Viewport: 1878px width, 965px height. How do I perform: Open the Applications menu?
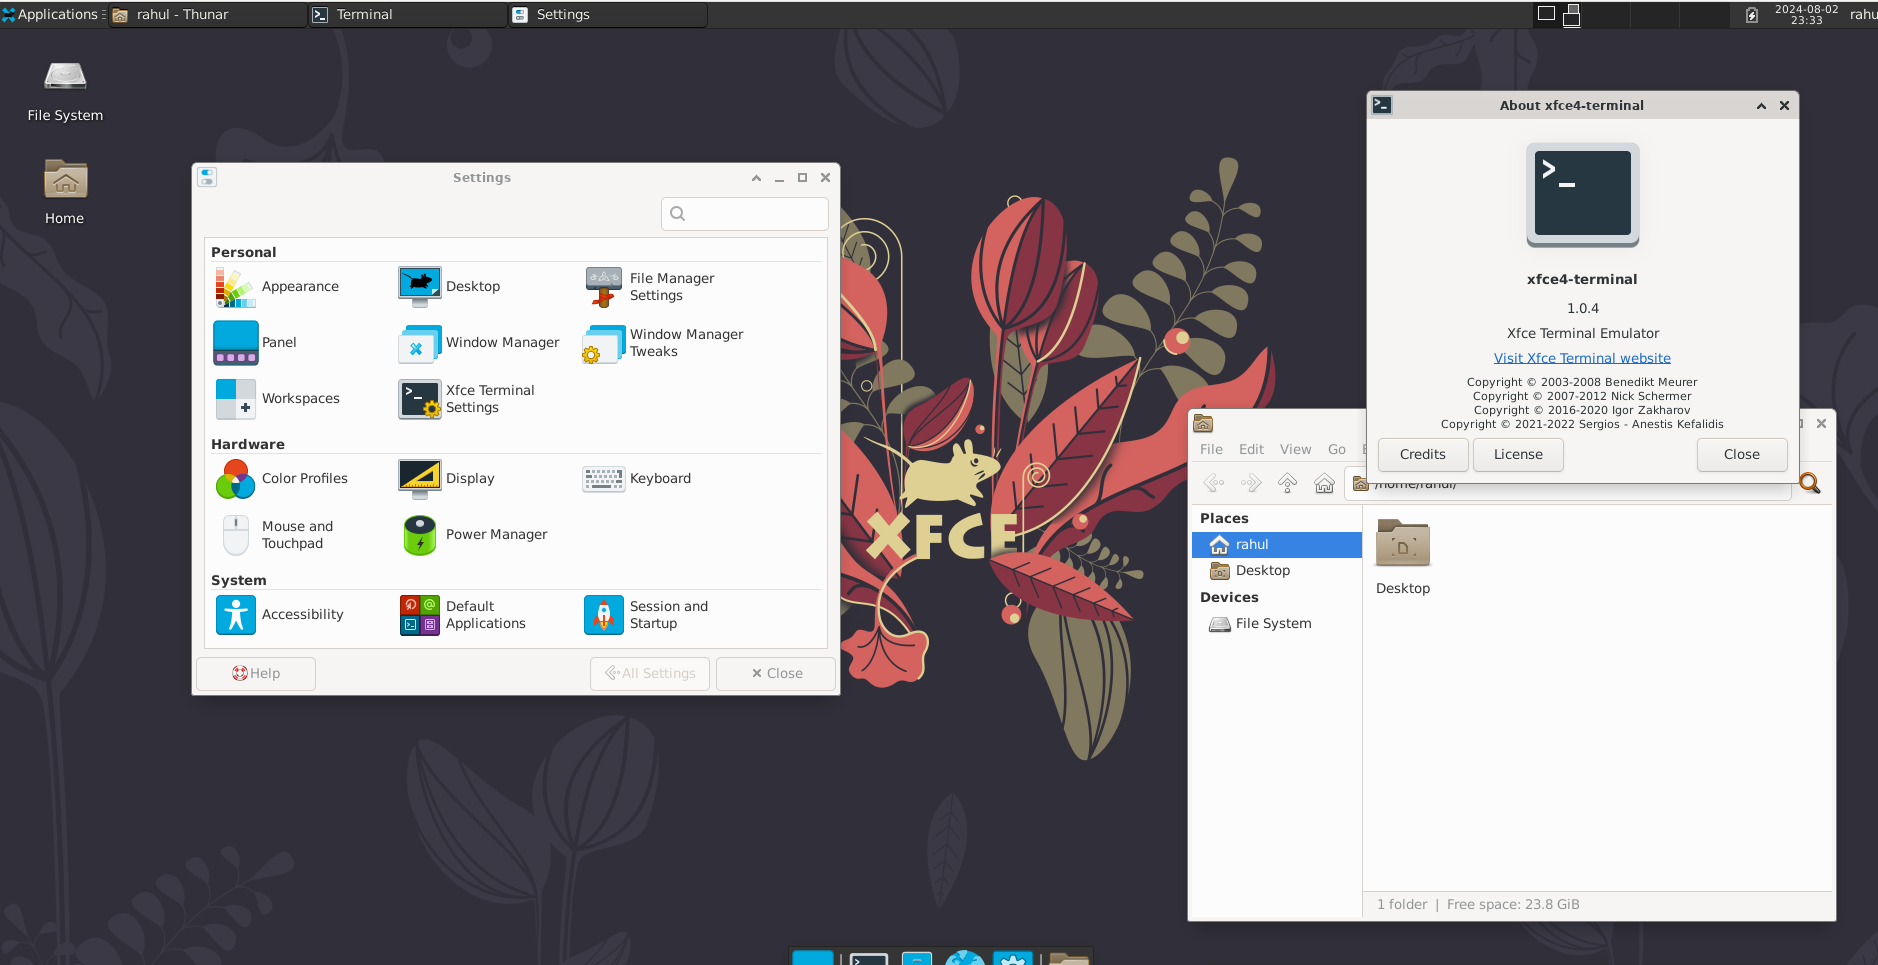click(52, 14)
